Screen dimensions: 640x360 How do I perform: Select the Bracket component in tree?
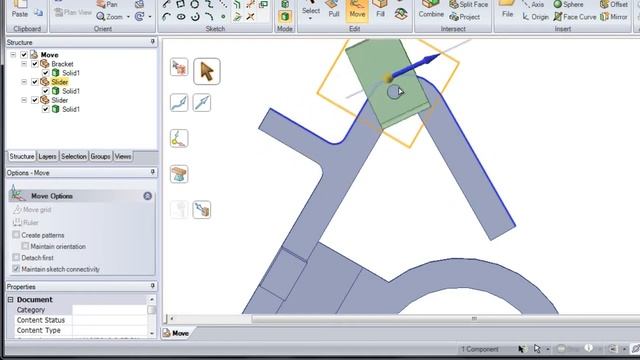point(62,64)
